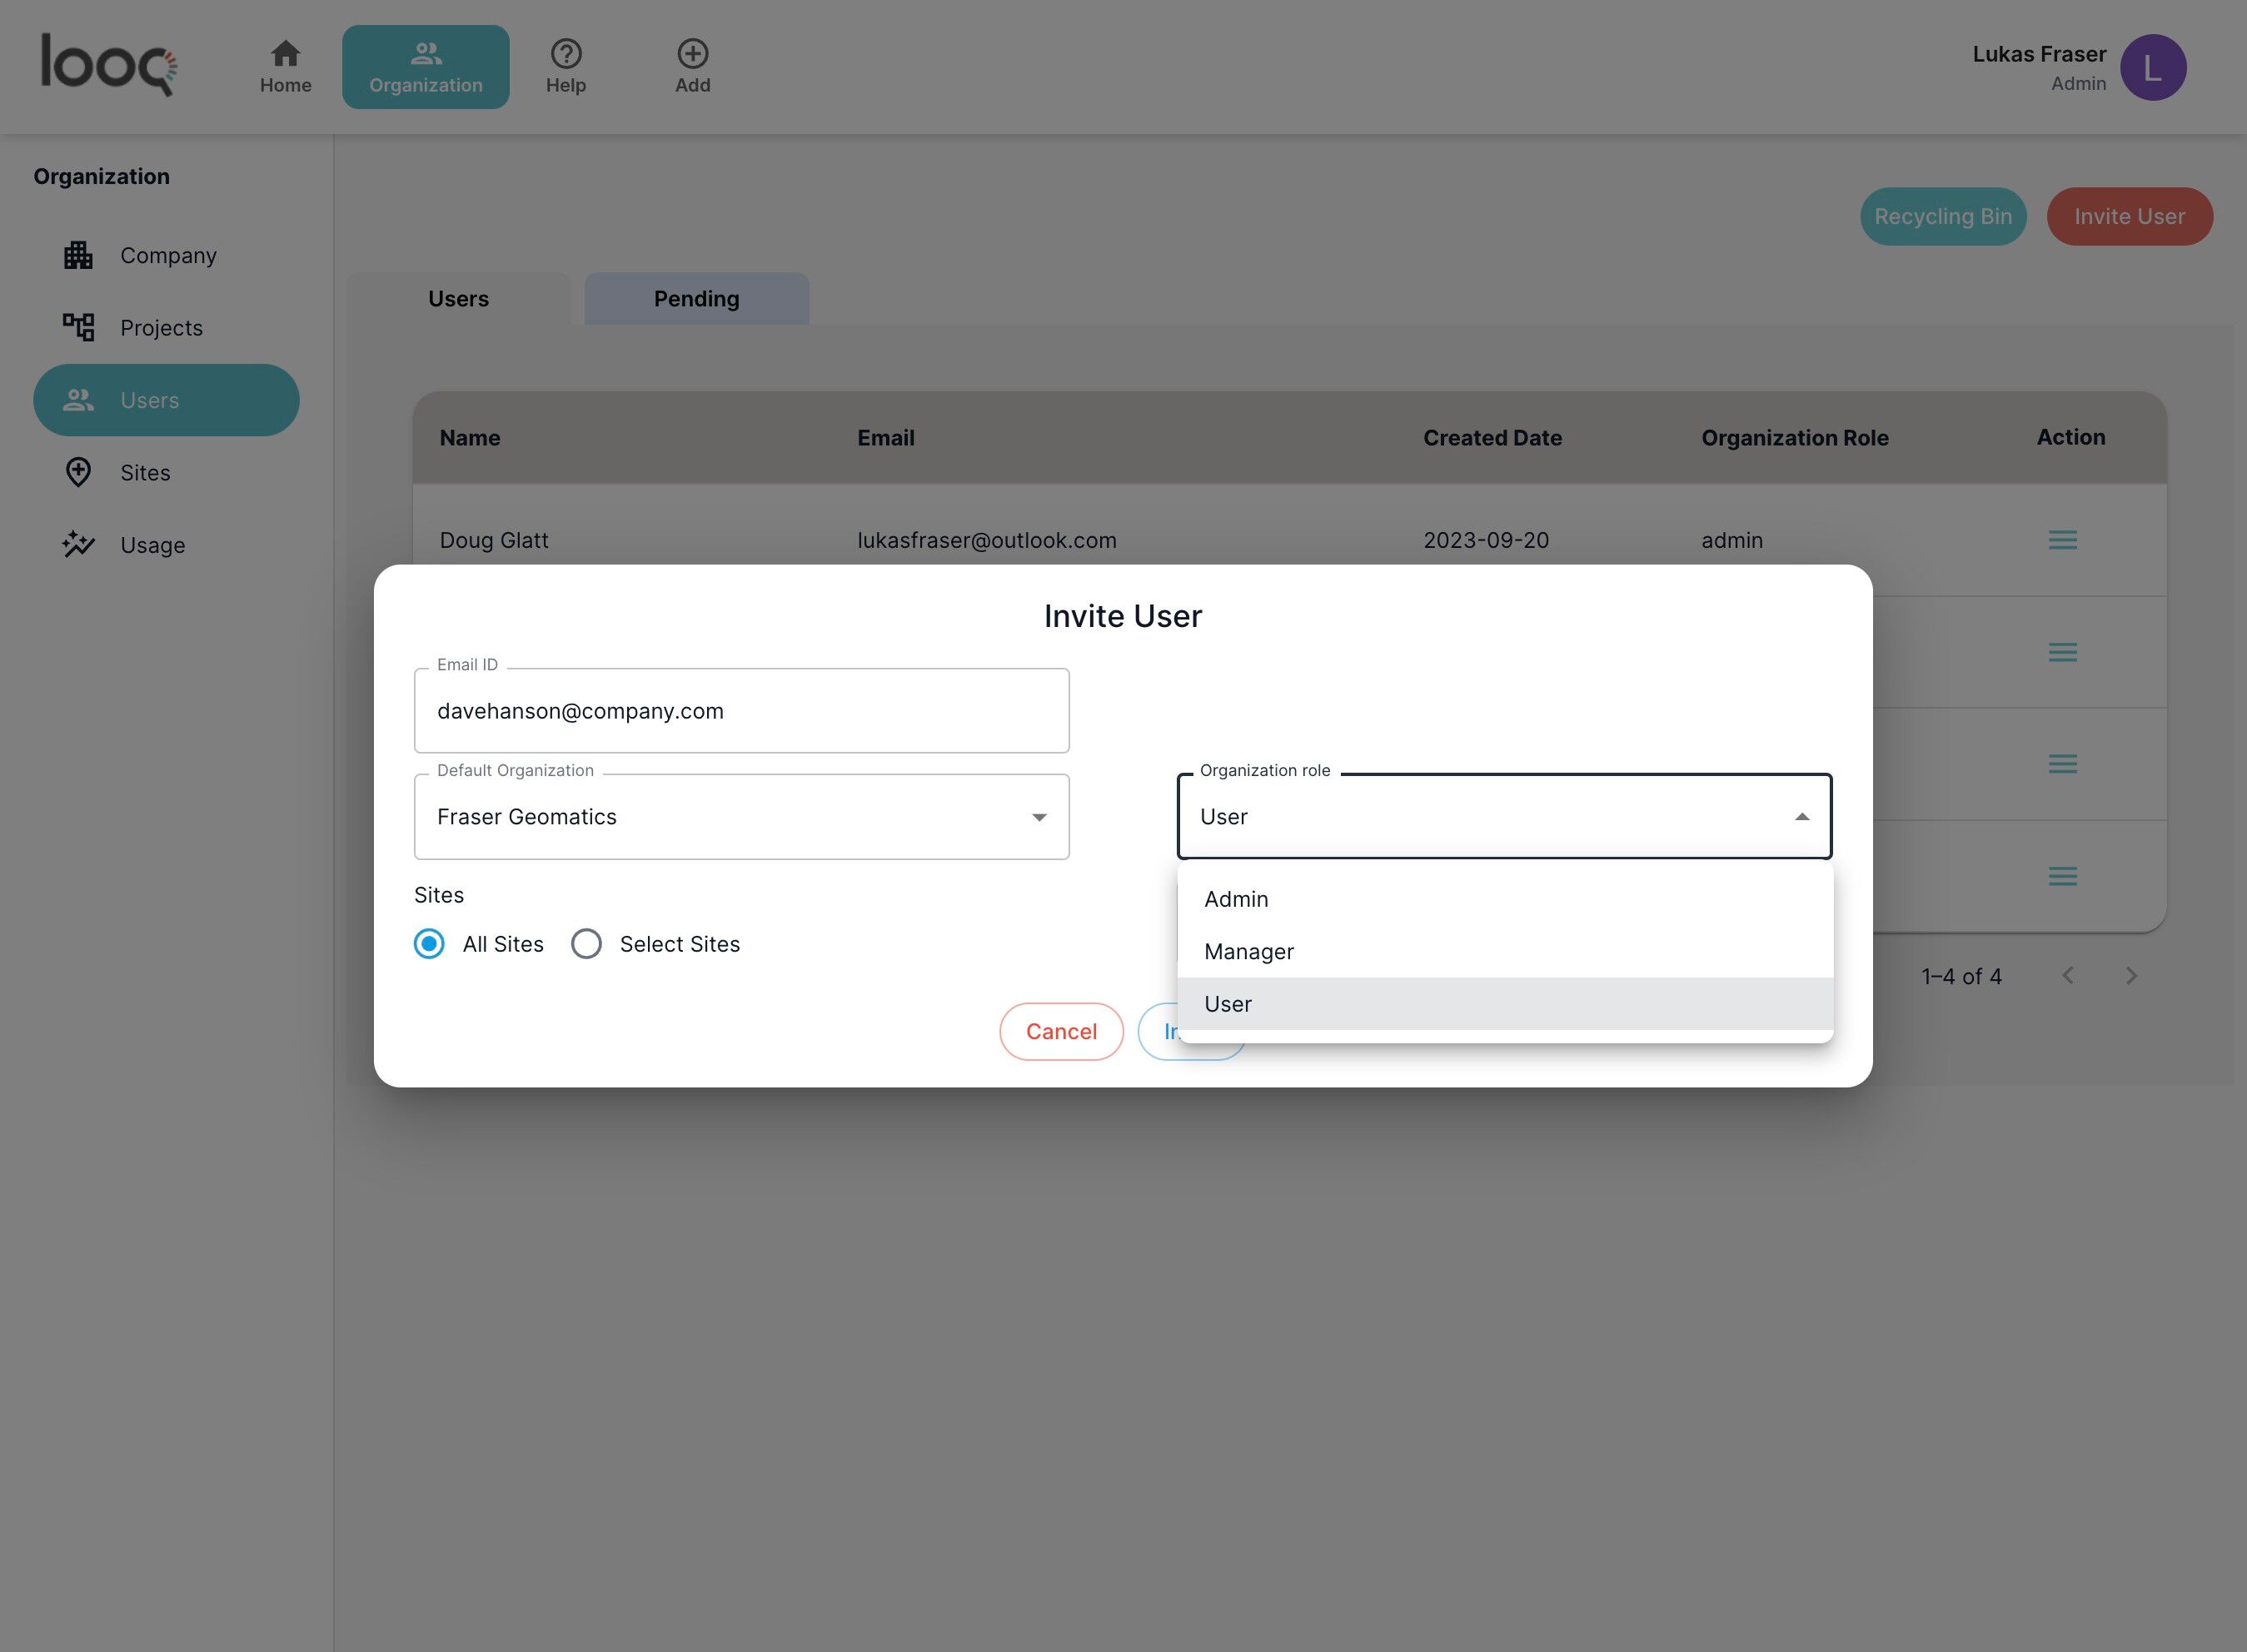This screenshot has height=1652, width=2247.
Task: Expand the Default Organization dropdown
Action: point(1039,817)
